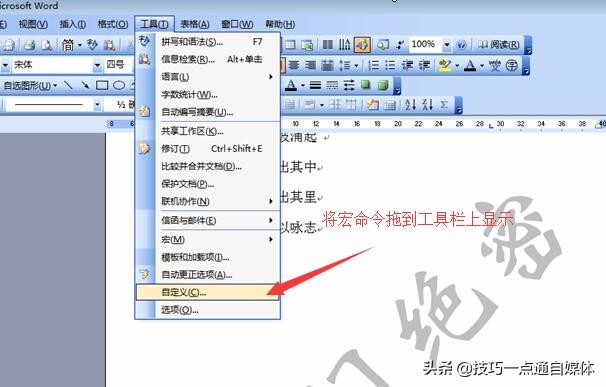The image size is (606, 387).
Task: Click the Insert Table icon
Action: pos(290,45)
